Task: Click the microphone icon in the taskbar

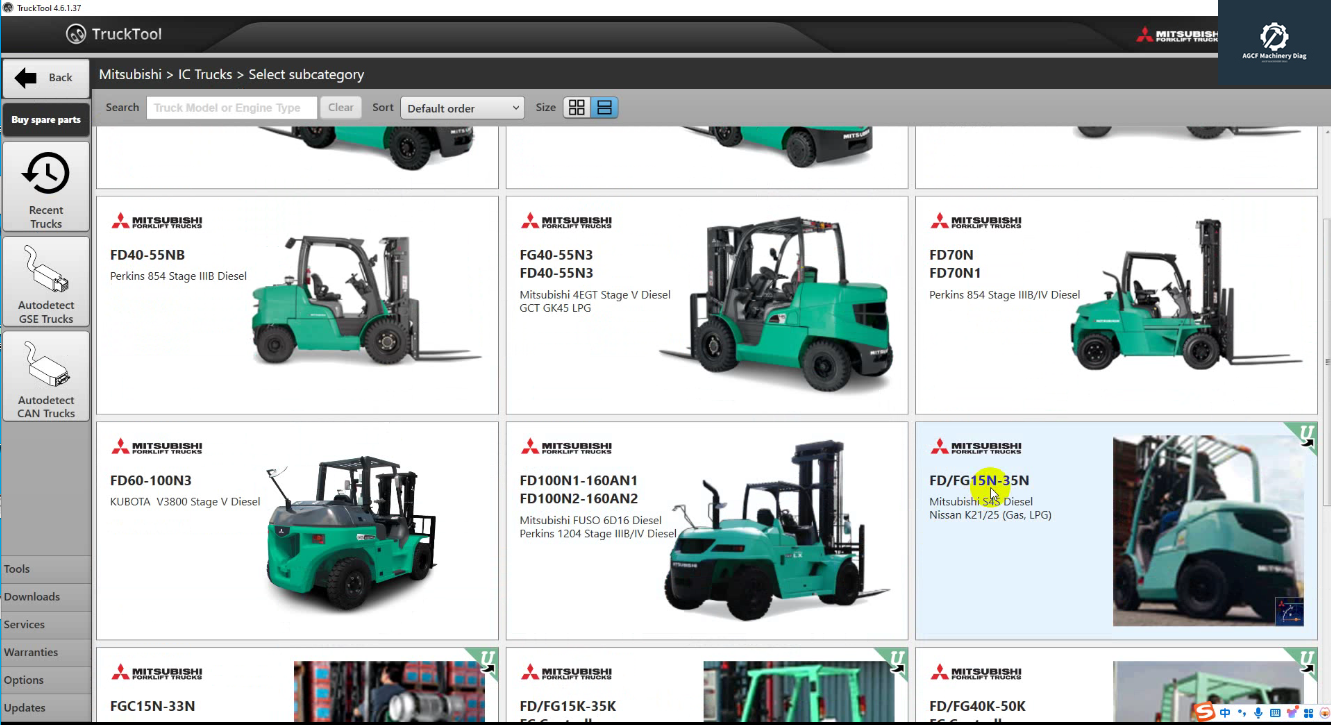Action: pos(1258,713)
